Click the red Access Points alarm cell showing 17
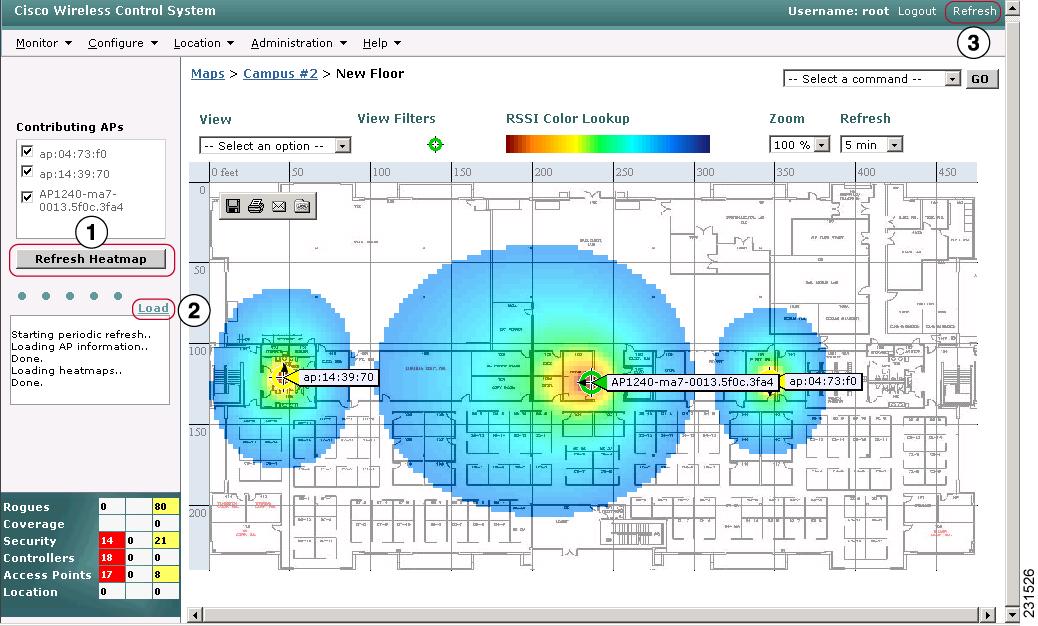This screenshot has width=1038, height=626. click(x=111, y=574)
